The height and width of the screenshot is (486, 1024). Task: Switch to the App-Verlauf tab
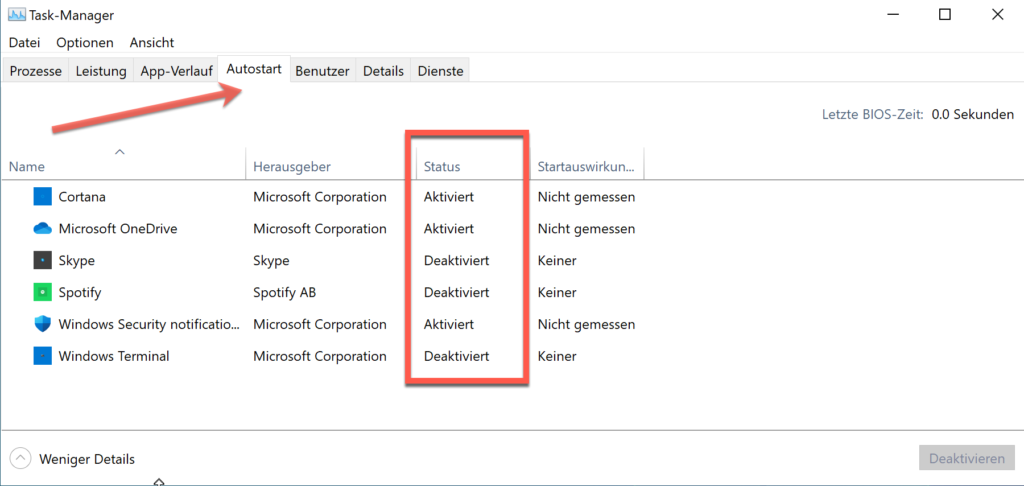(x=176, y=71)
